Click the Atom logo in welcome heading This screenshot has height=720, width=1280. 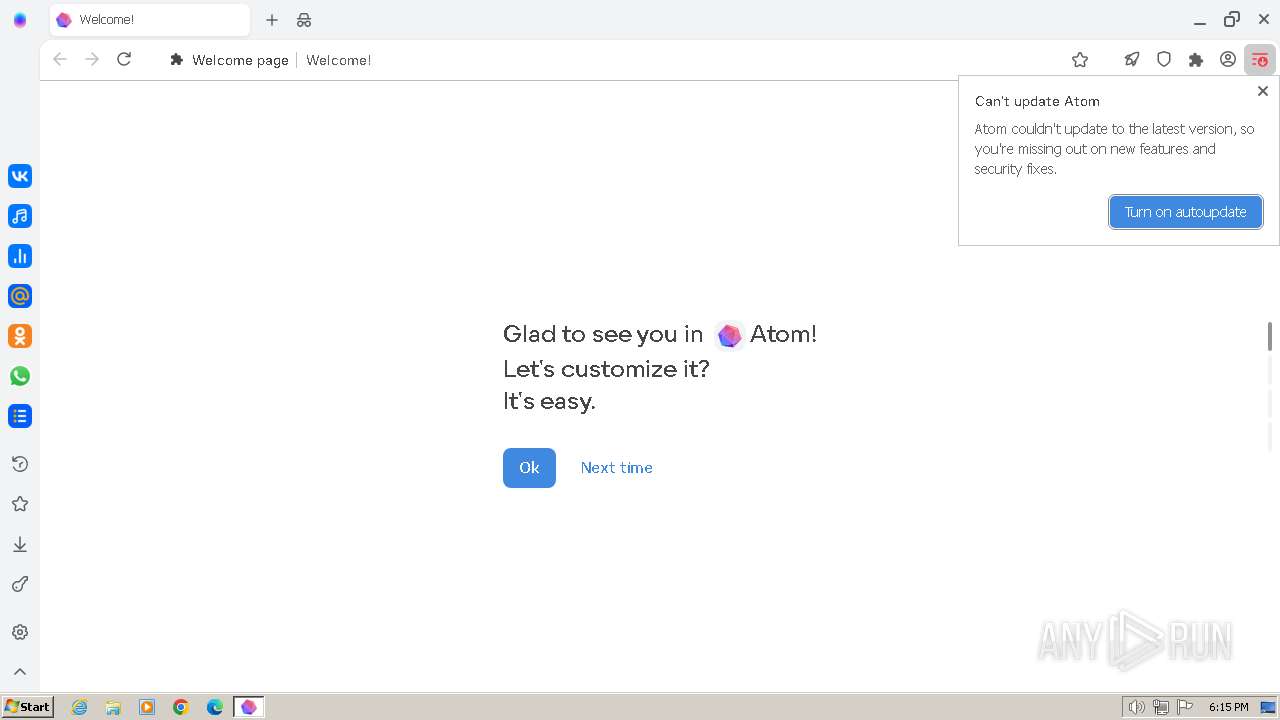730,336
